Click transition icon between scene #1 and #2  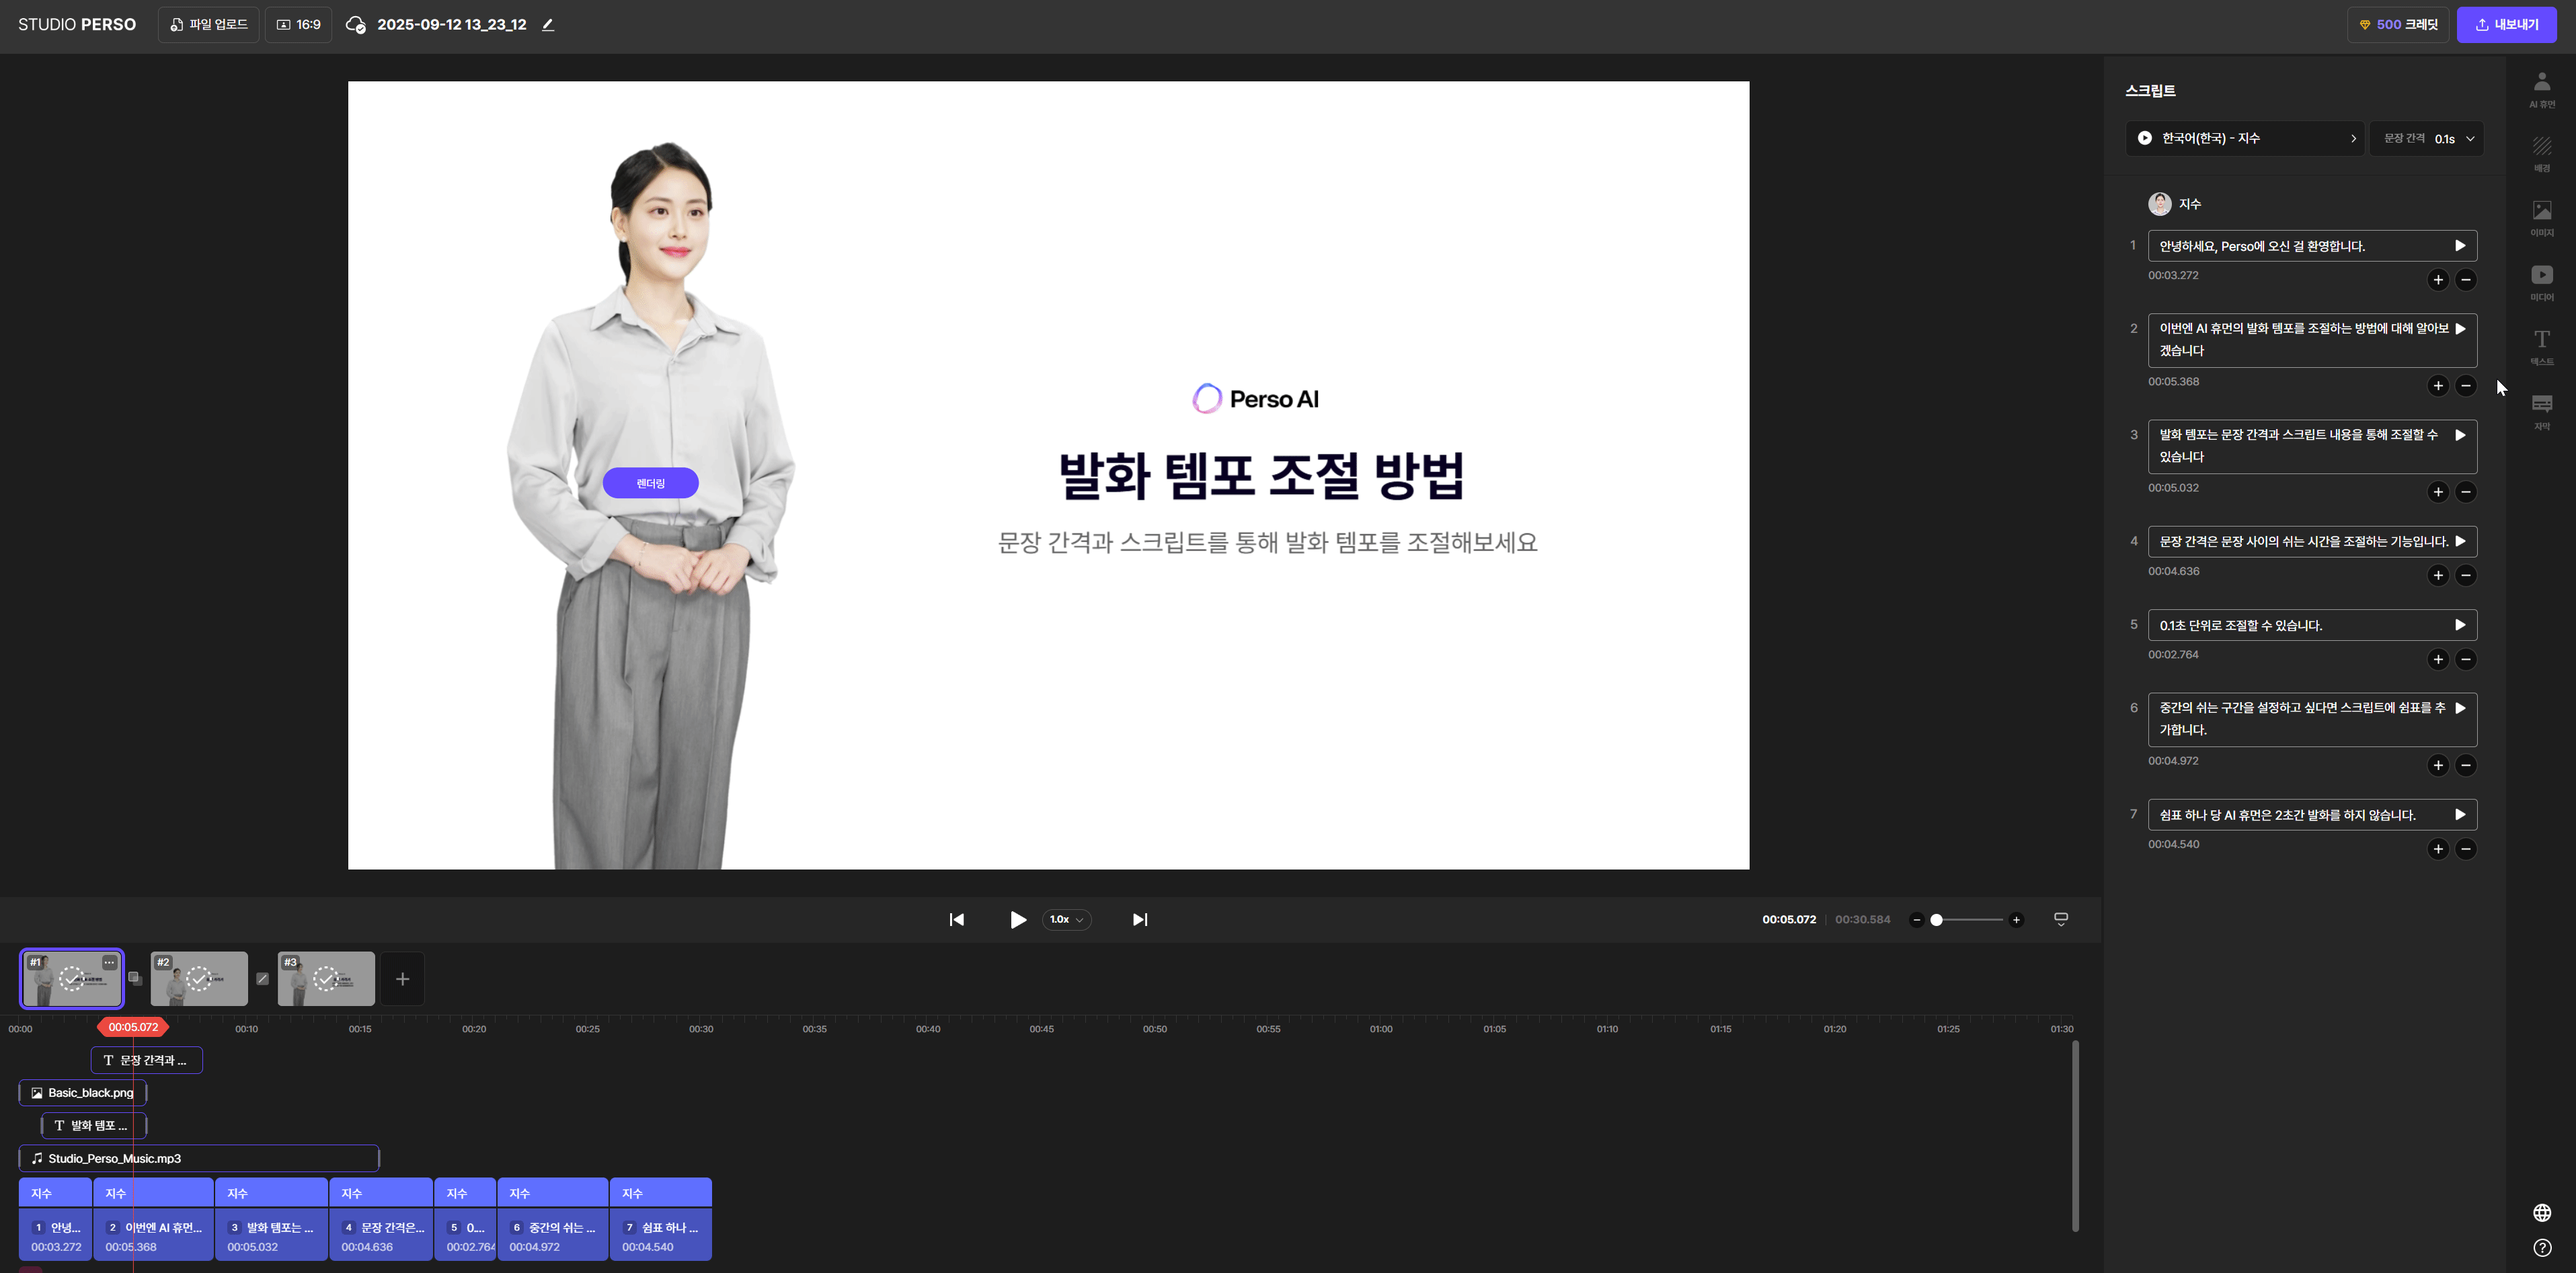(x=135, y=979)
